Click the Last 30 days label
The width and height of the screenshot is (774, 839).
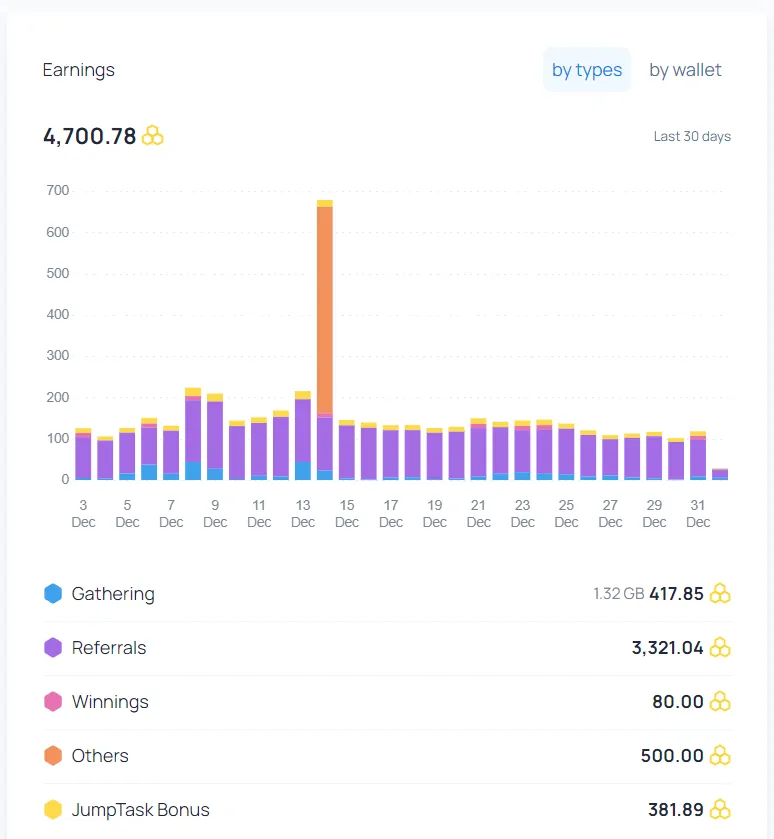[692, 136]
